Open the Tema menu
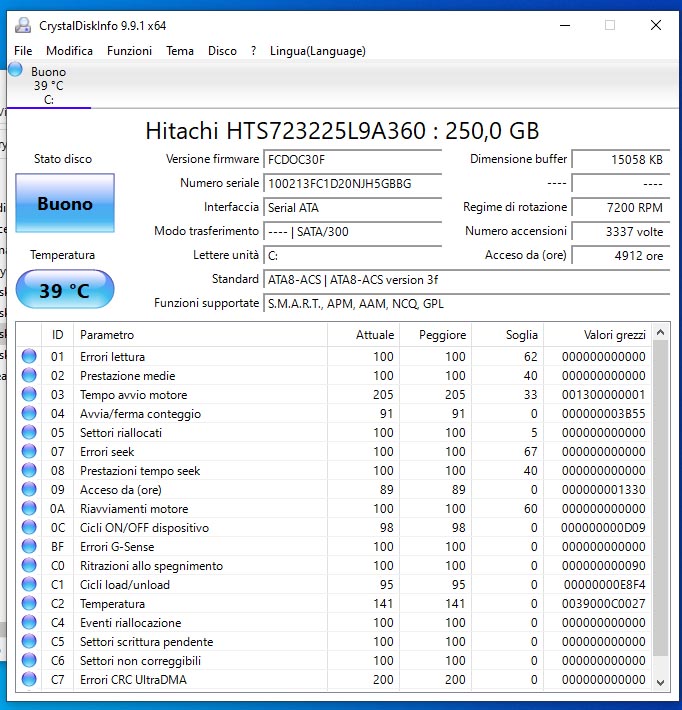The width and height of the screenshot is (682, 710). tap(180, 51)
